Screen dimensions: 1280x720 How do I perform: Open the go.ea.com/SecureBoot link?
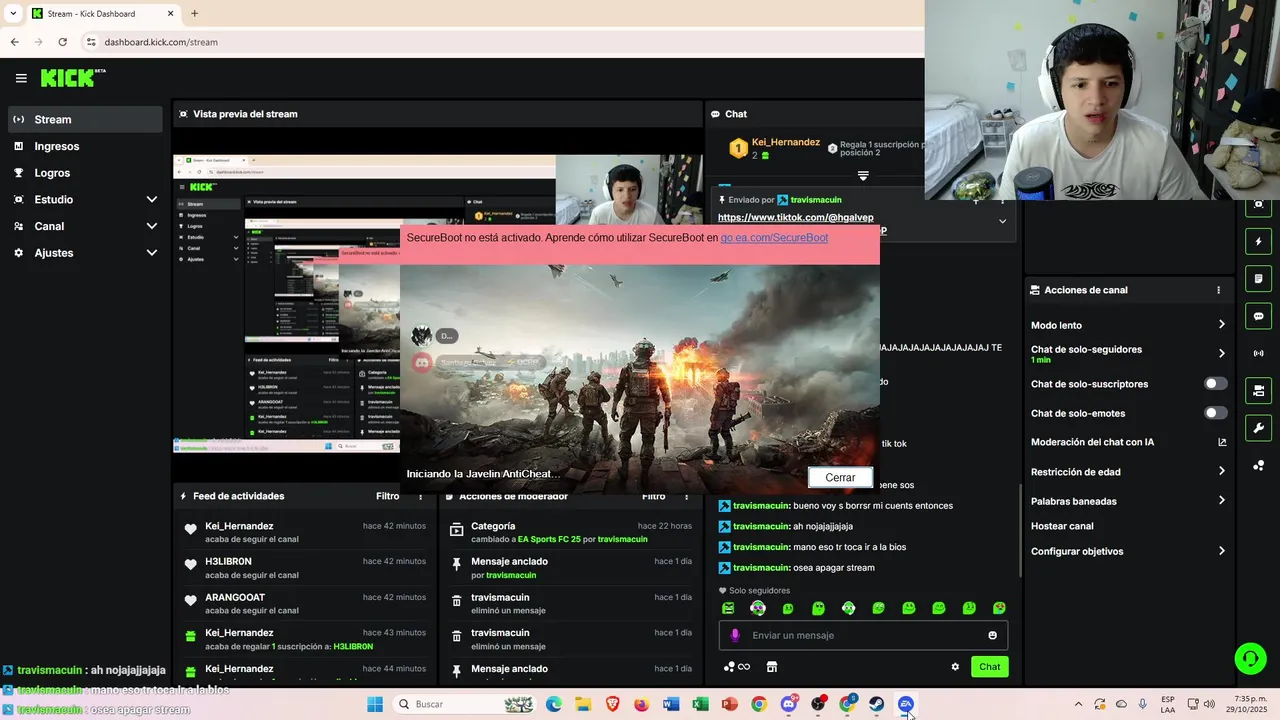tap(774, 238)
